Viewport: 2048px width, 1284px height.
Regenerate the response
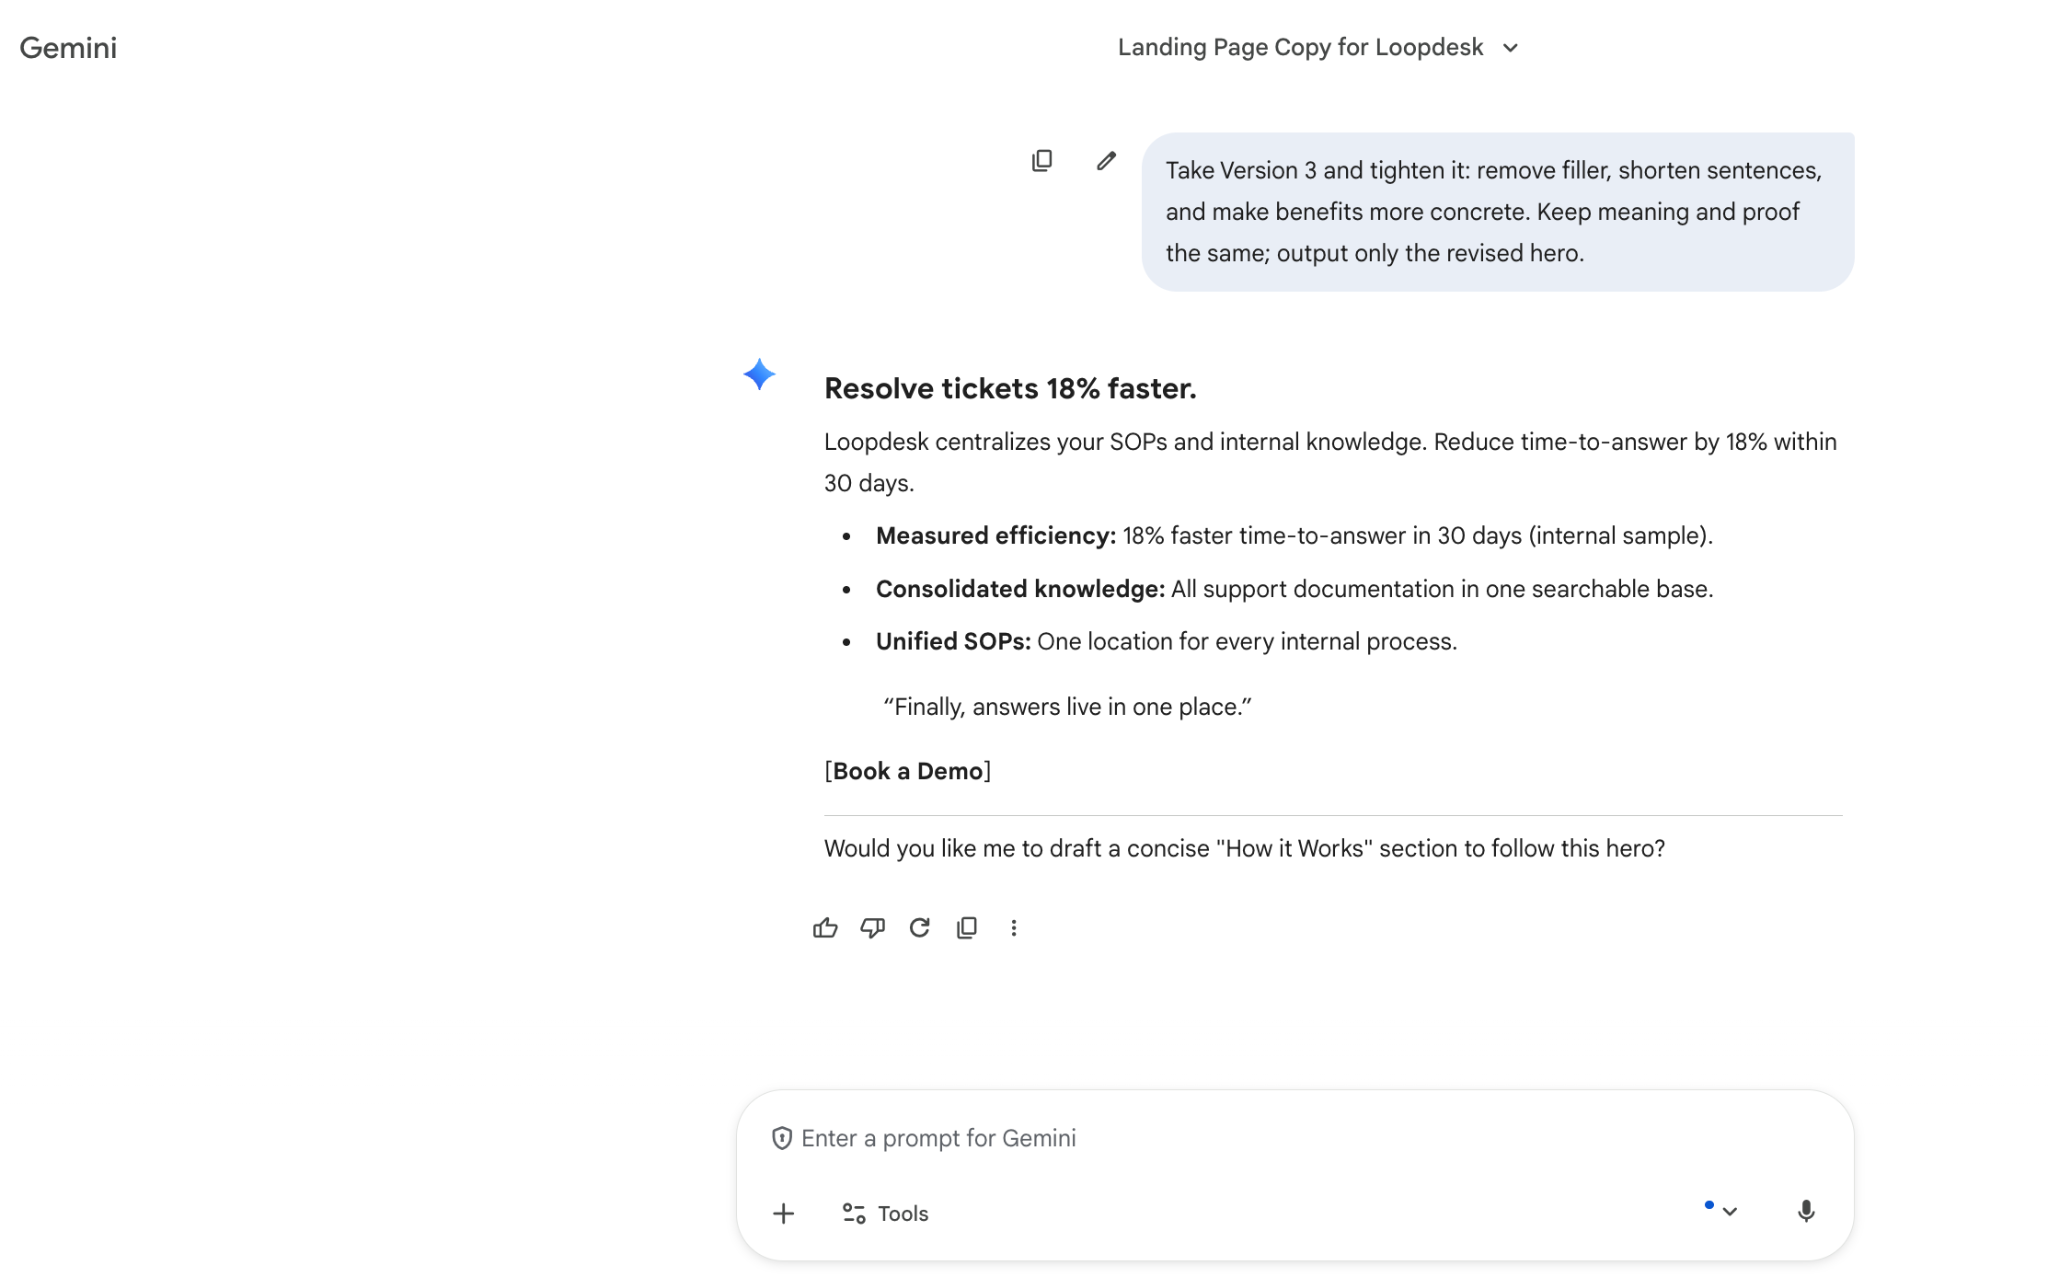pos(919,928)
